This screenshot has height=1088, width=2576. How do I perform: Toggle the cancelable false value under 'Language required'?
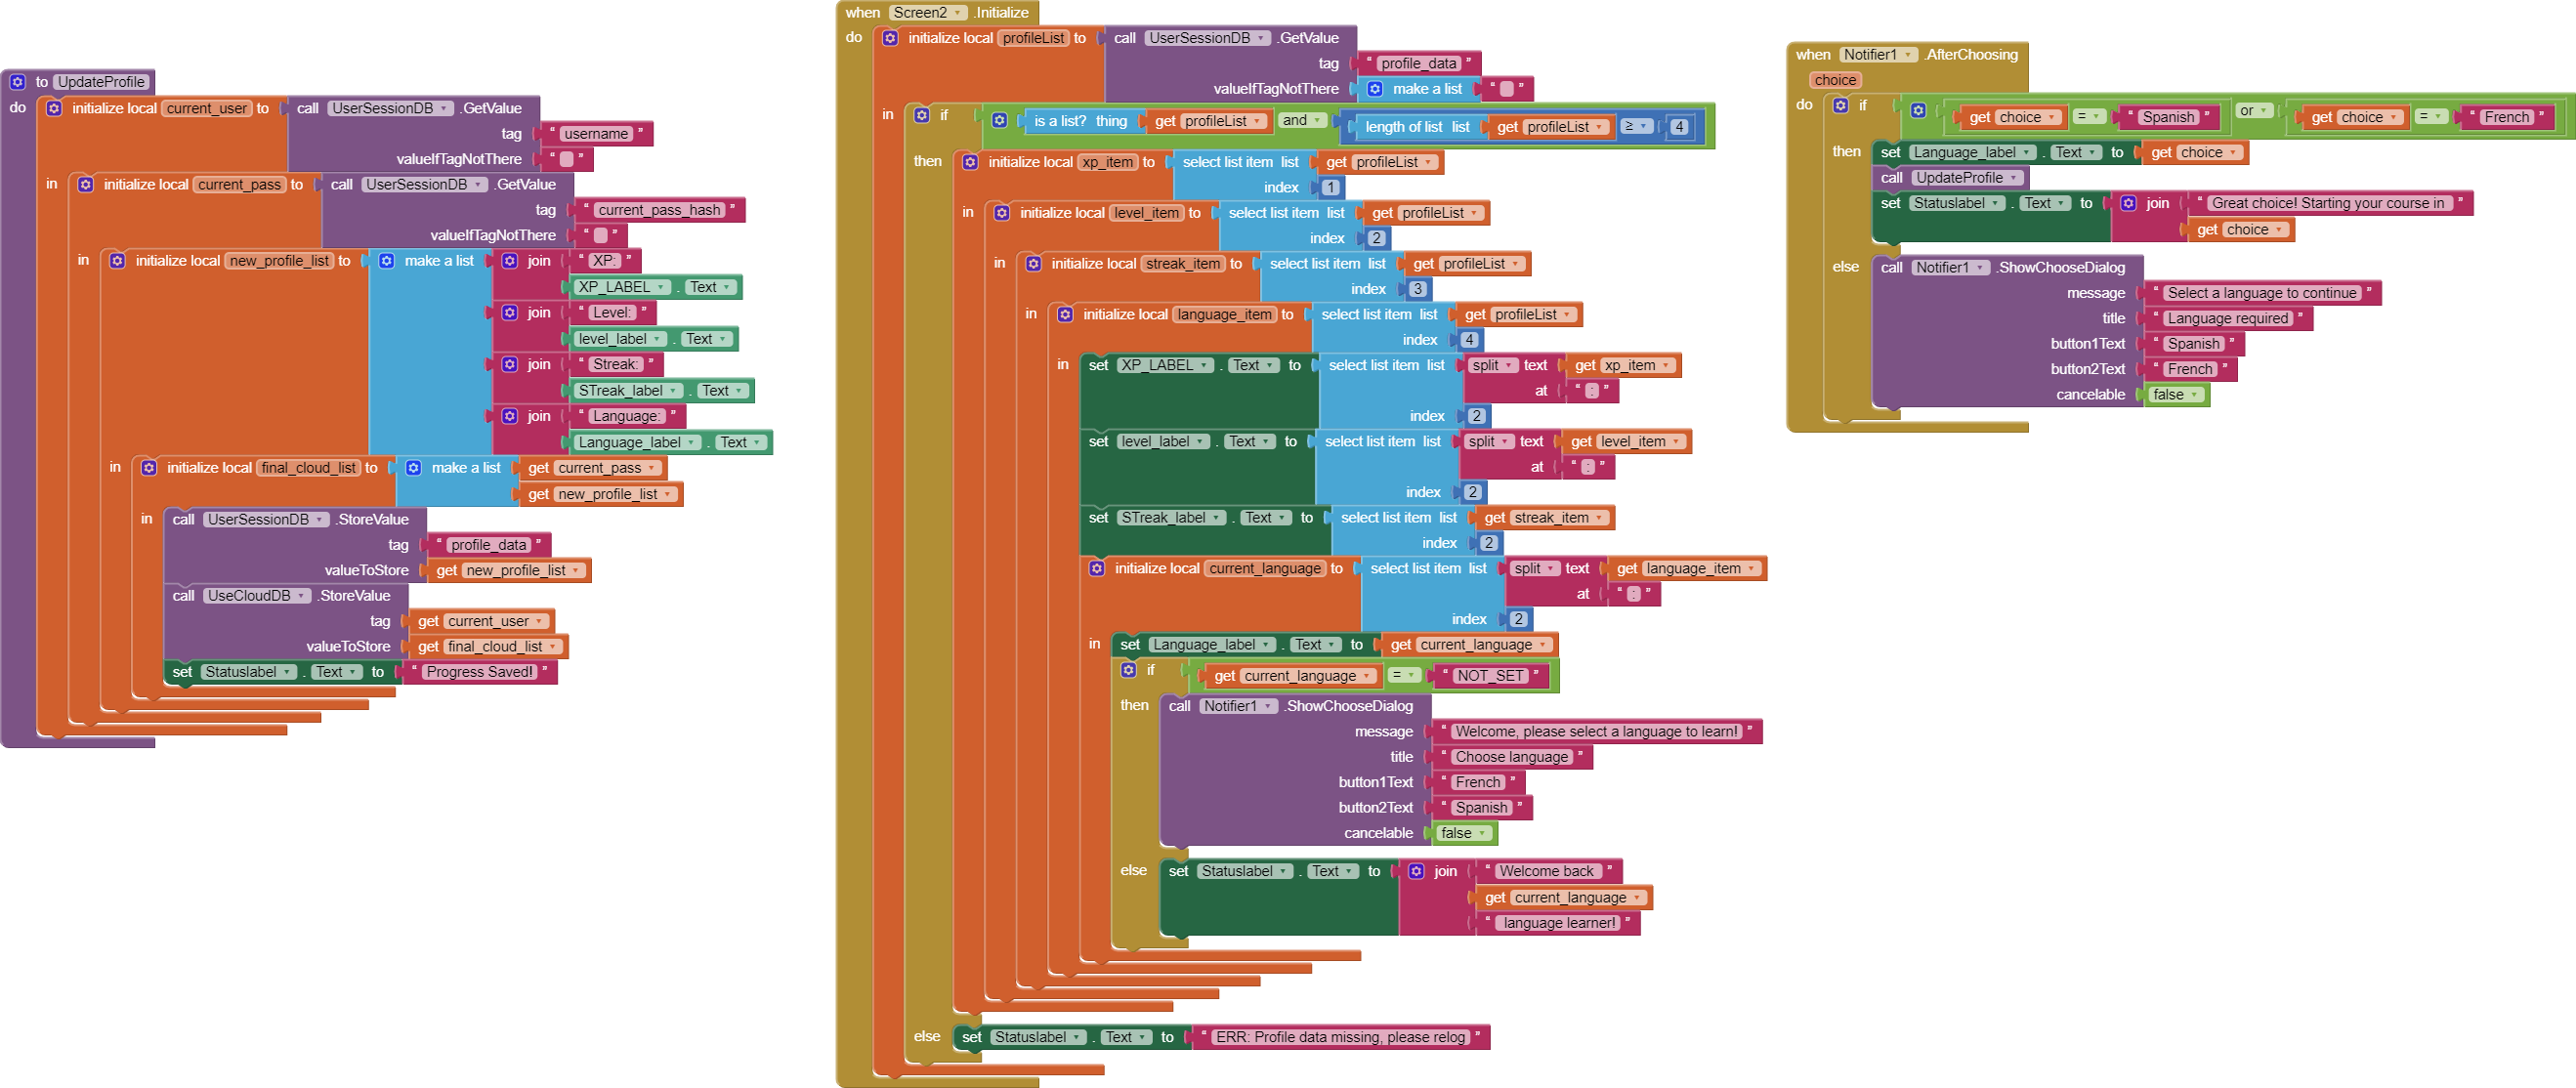(2176, 395)
